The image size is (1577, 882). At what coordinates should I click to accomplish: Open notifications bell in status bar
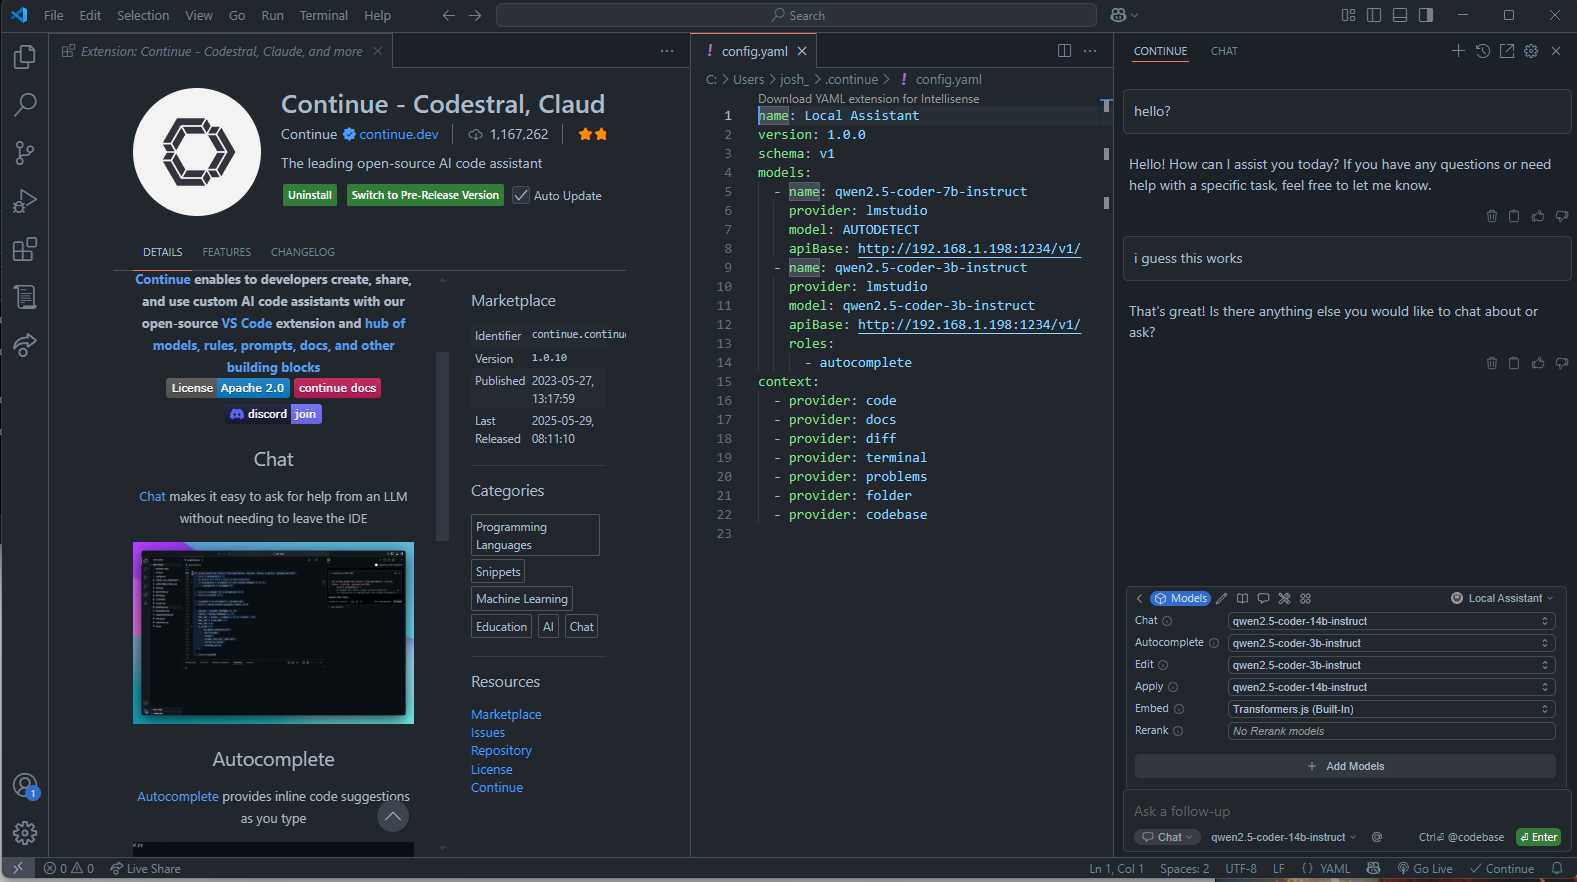1557,869
